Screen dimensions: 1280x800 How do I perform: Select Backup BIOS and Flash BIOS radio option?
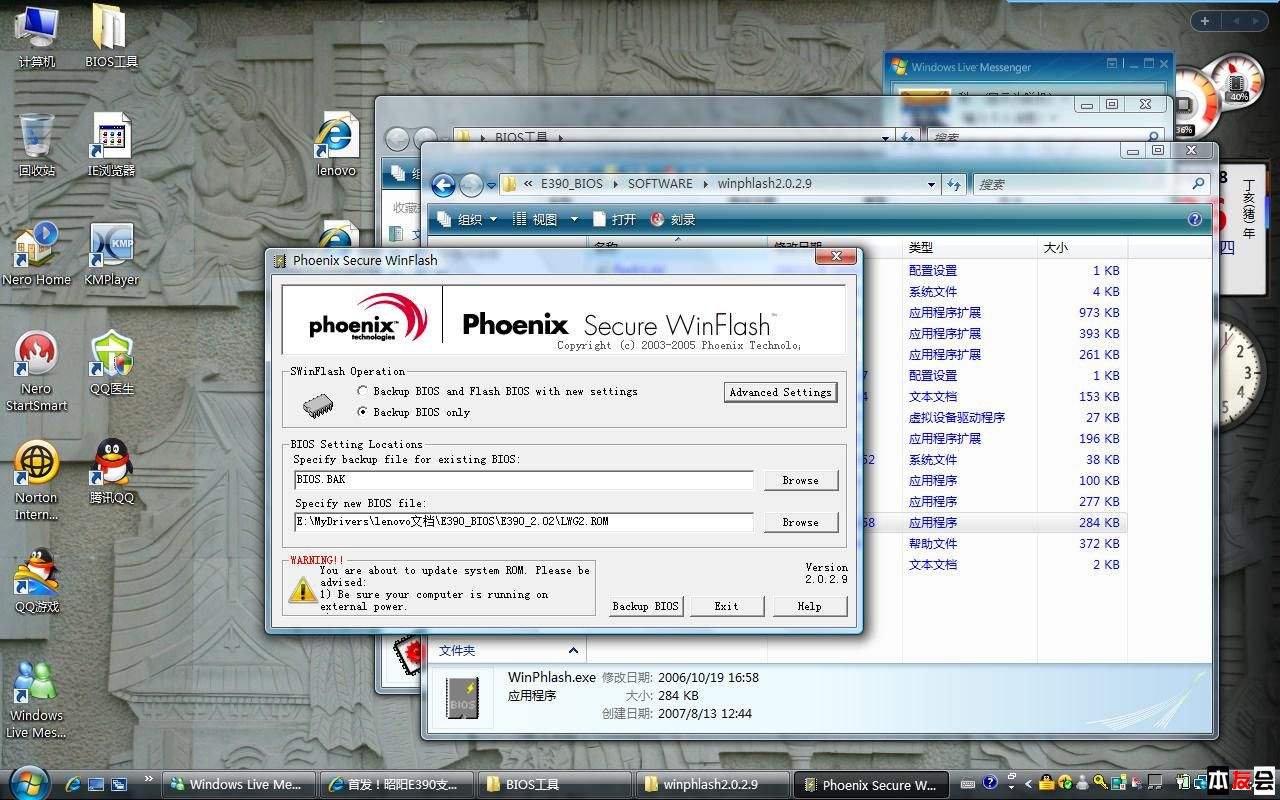497,391
